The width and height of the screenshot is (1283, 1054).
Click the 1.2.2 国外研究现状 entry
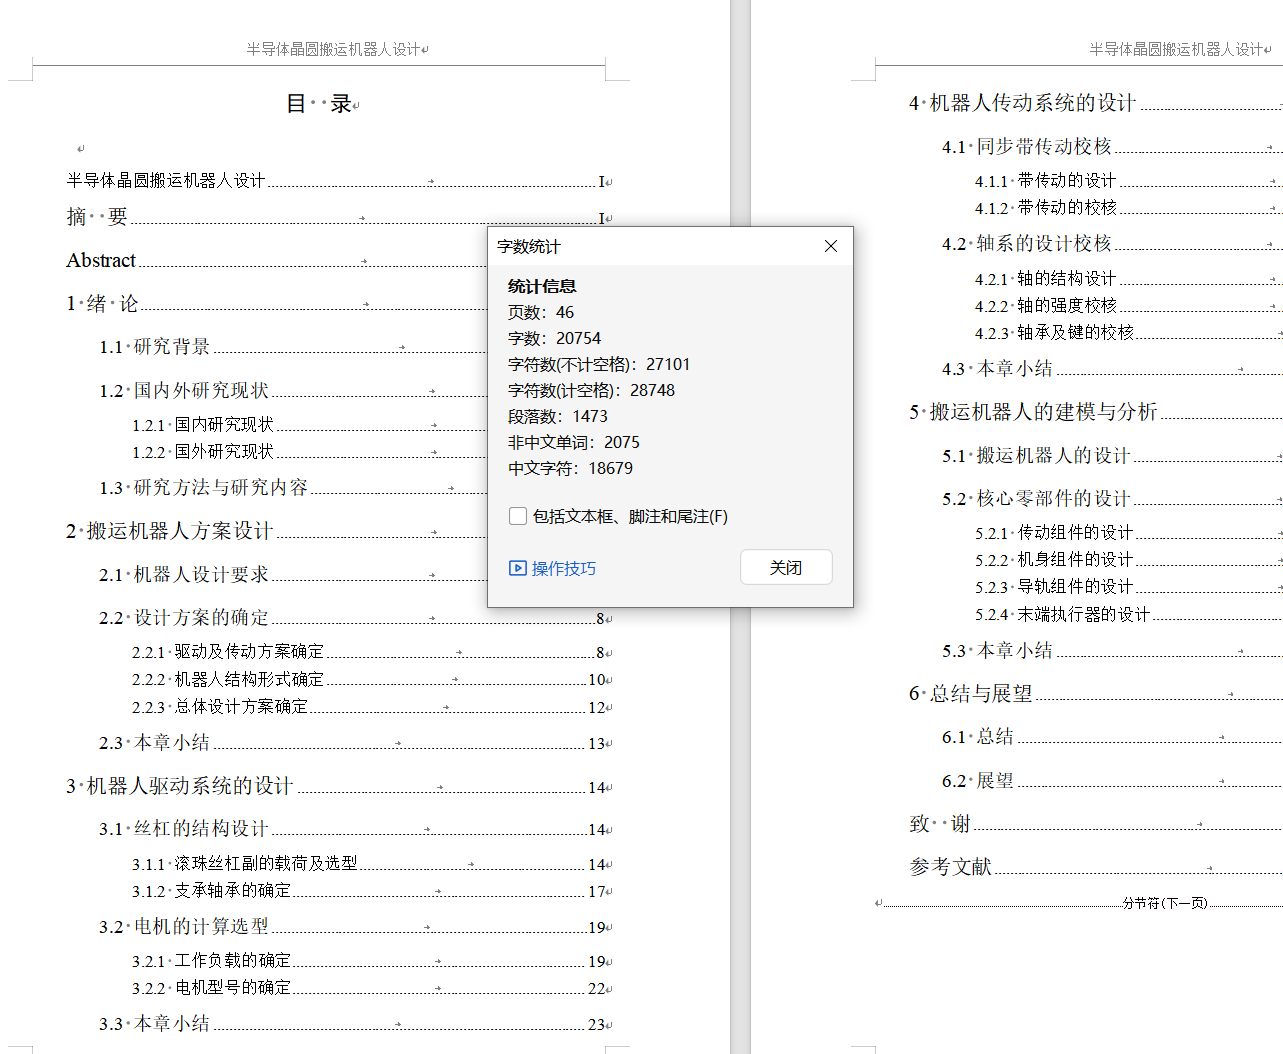click(203, 452)
